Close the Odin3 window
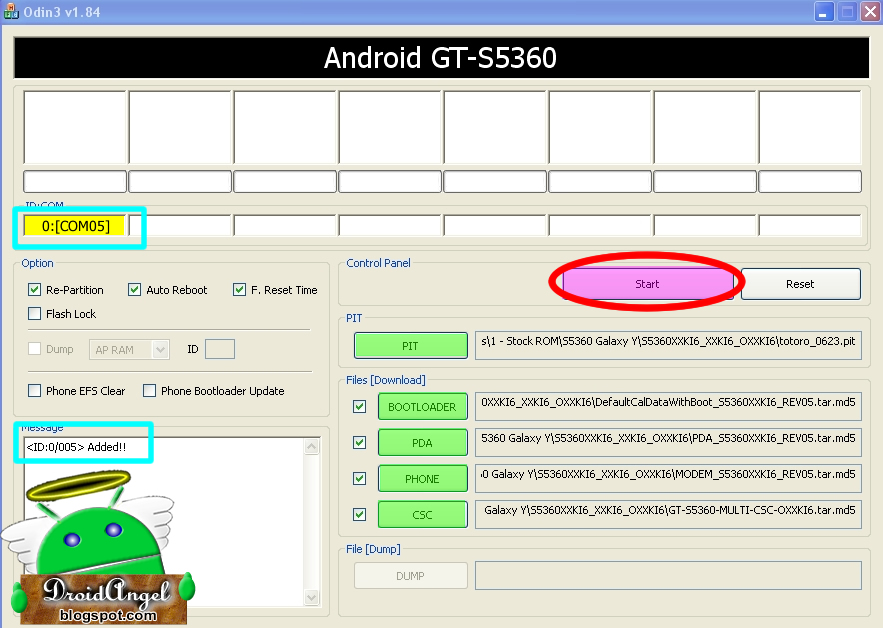 click(870, 12)
